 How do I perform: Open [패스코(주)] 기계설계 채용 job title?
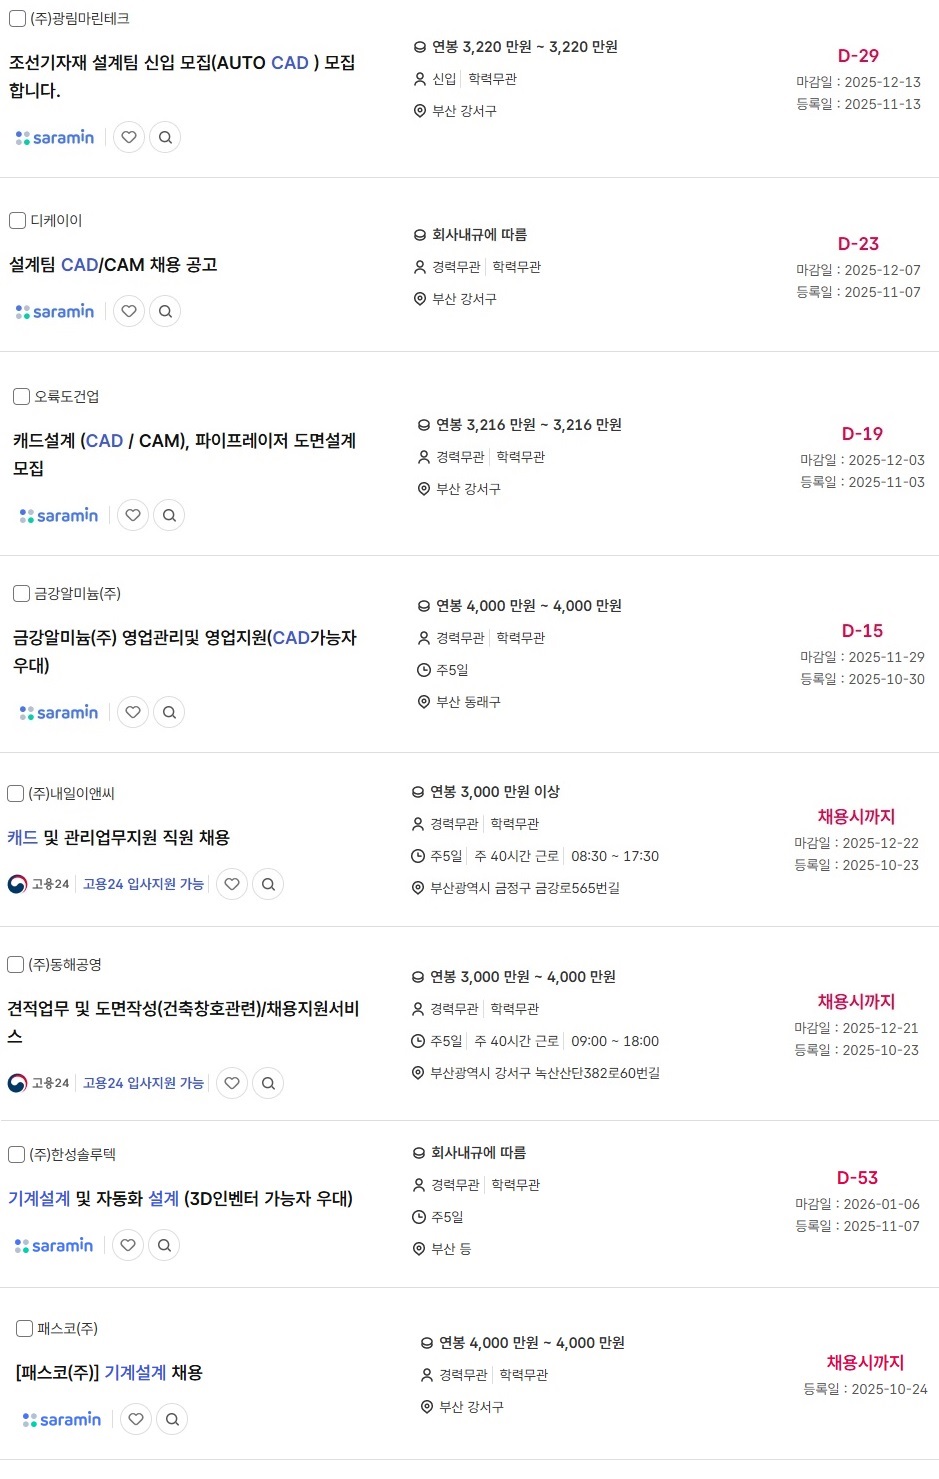(x=109, y=1372)
